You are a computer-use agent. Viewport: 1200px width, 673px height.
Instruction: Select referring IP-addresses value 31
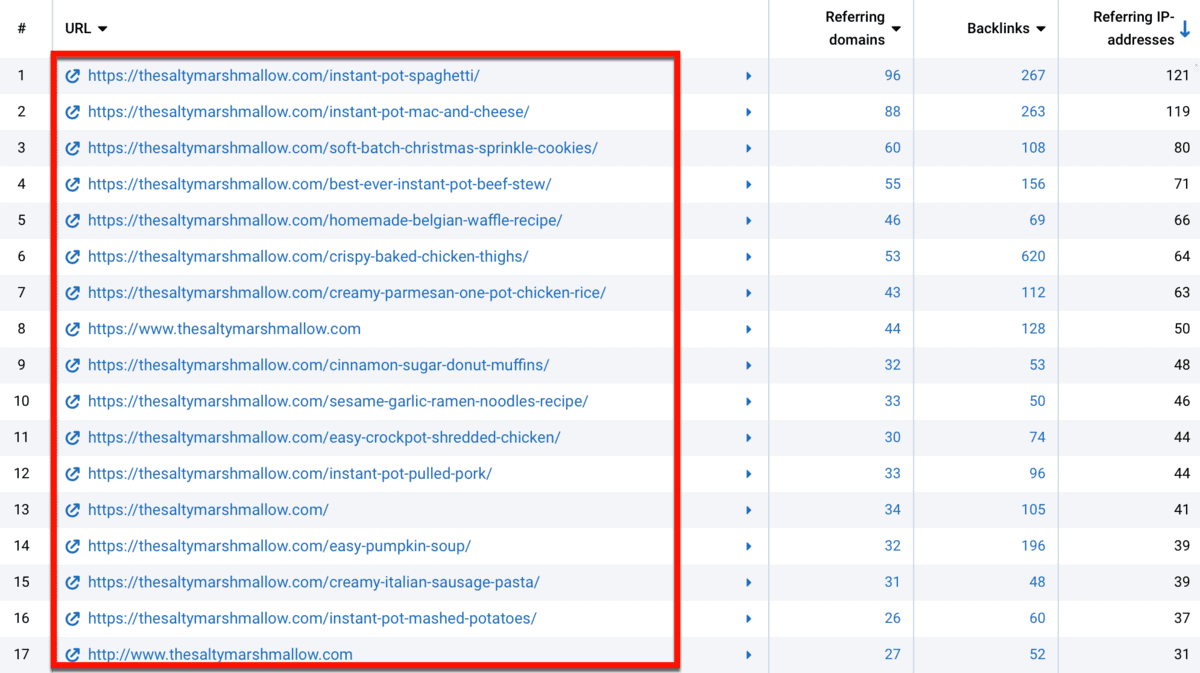pyautogui.click(x=1182, y=655)
